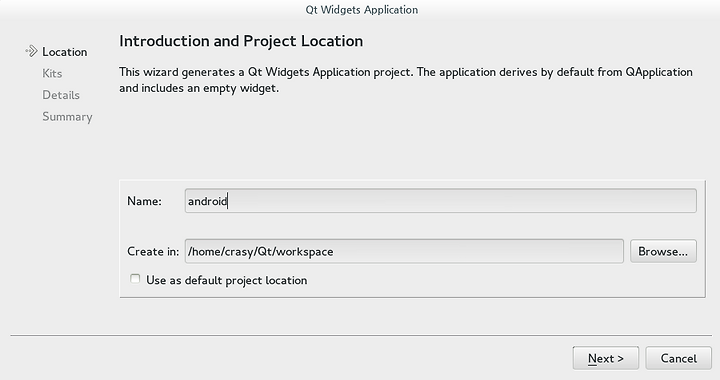Focus the Name input field
Screen dimensions: 720x380
pos(440,201)
